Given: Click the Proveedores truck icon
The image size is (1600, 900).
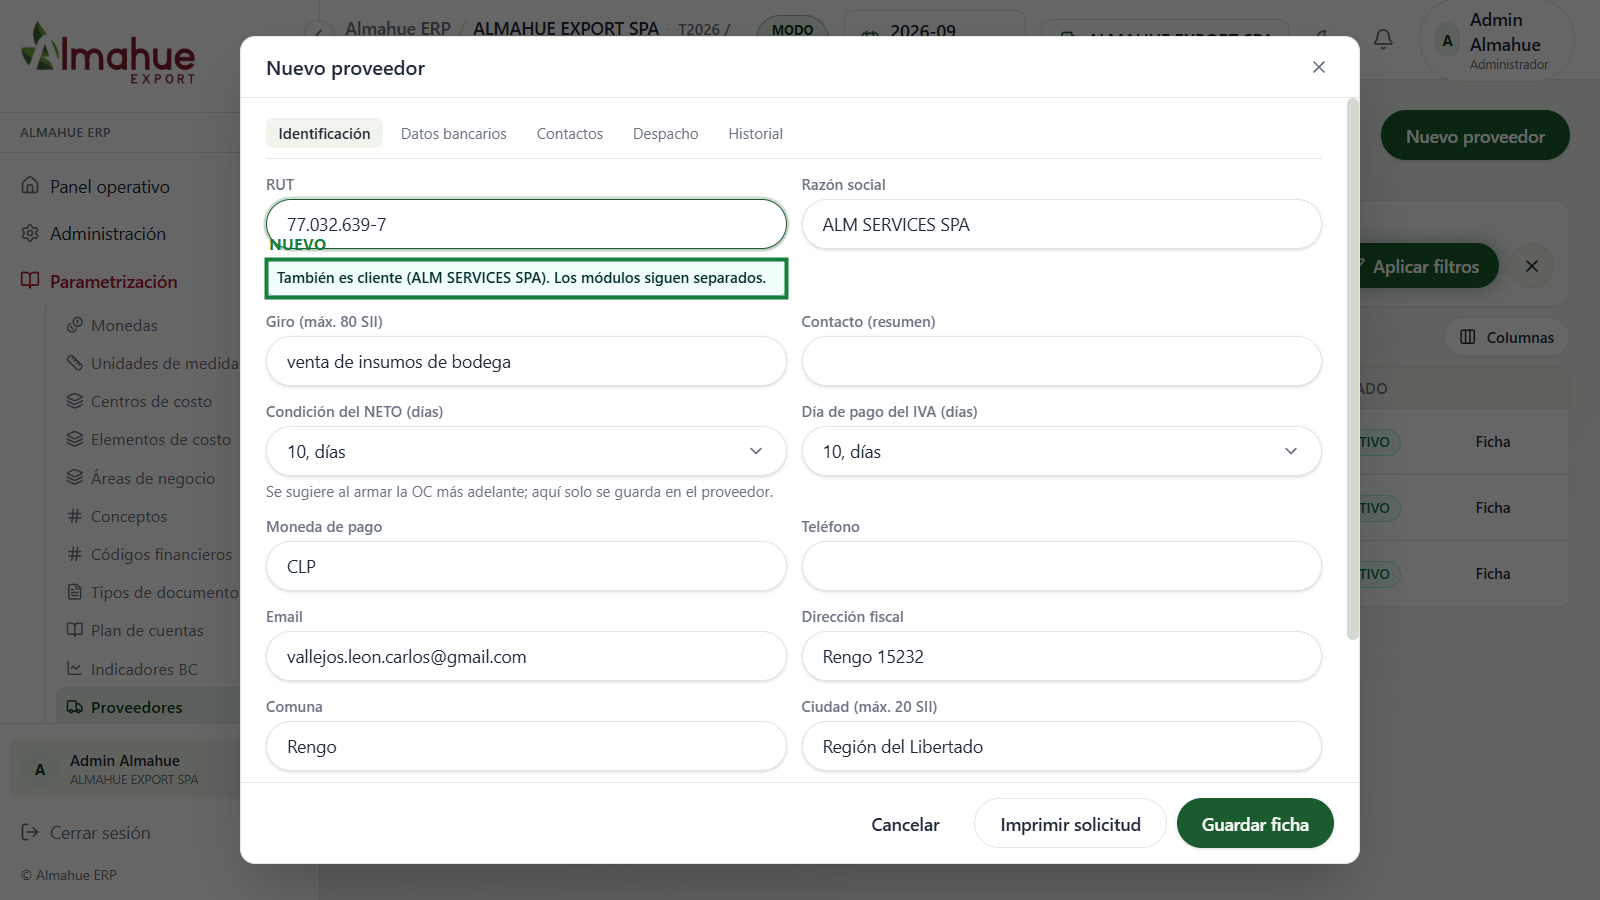Looking at the screenshot, I should (x=74, y=707).
